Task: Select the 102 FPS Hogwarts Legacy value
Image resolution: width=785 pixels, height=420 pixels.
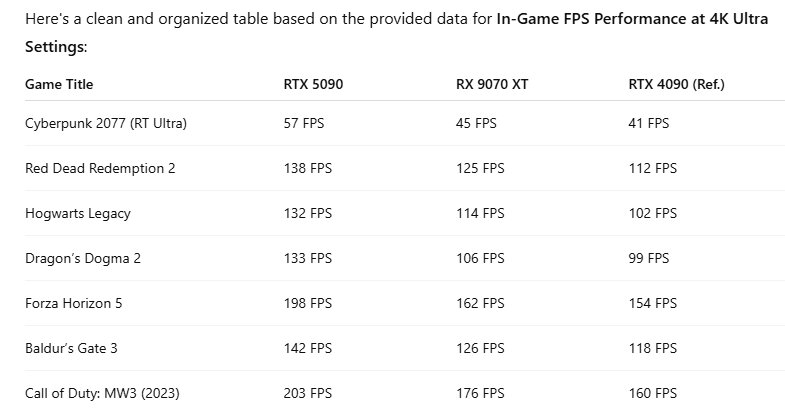Action: tap(652, 213)
